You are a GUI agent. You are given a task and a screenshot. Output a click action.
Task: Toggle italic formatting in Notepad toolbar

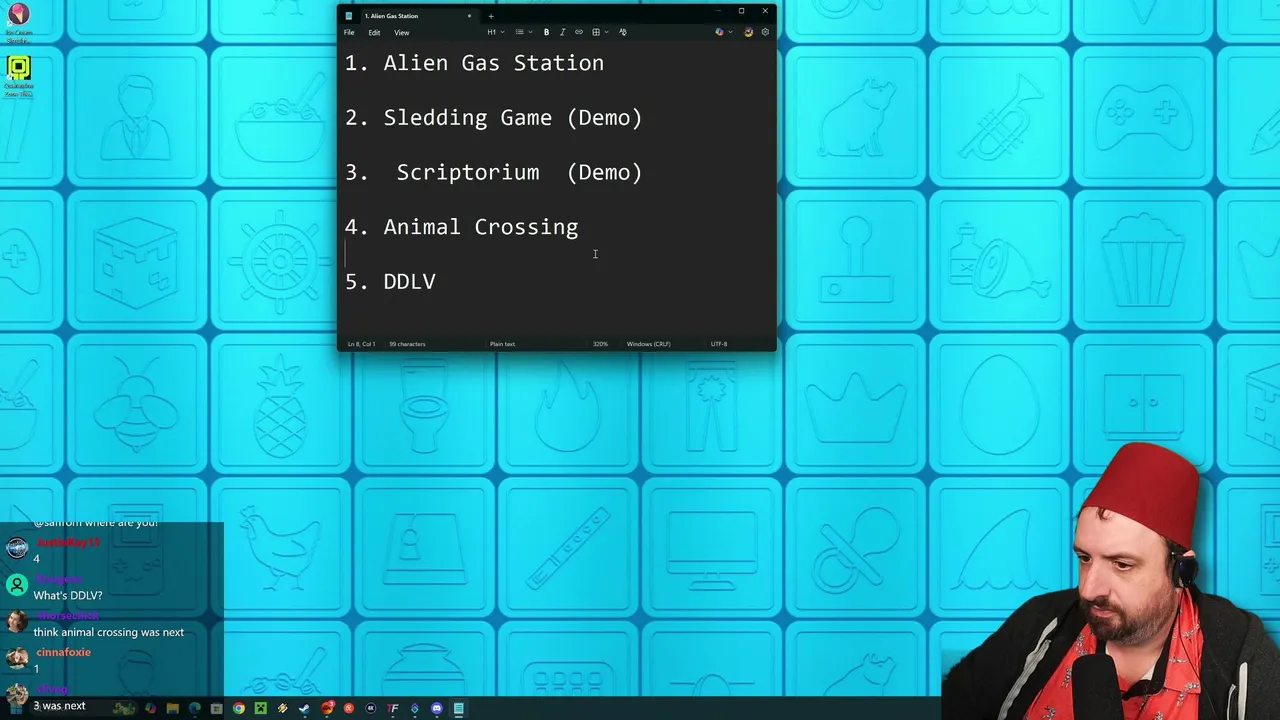pos(562,32)
